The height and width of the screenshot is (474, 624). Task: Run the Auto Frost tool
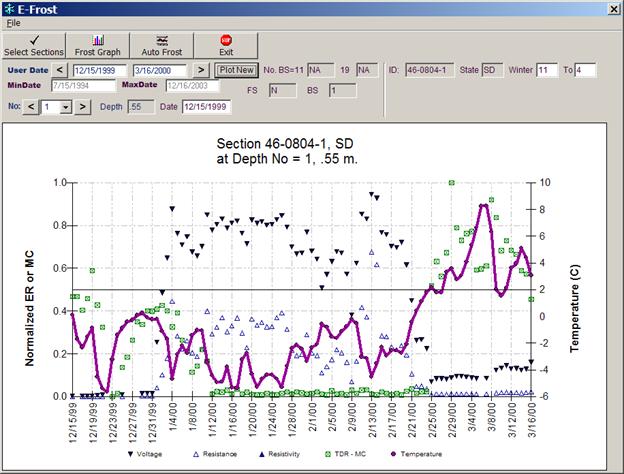(162, 46)
